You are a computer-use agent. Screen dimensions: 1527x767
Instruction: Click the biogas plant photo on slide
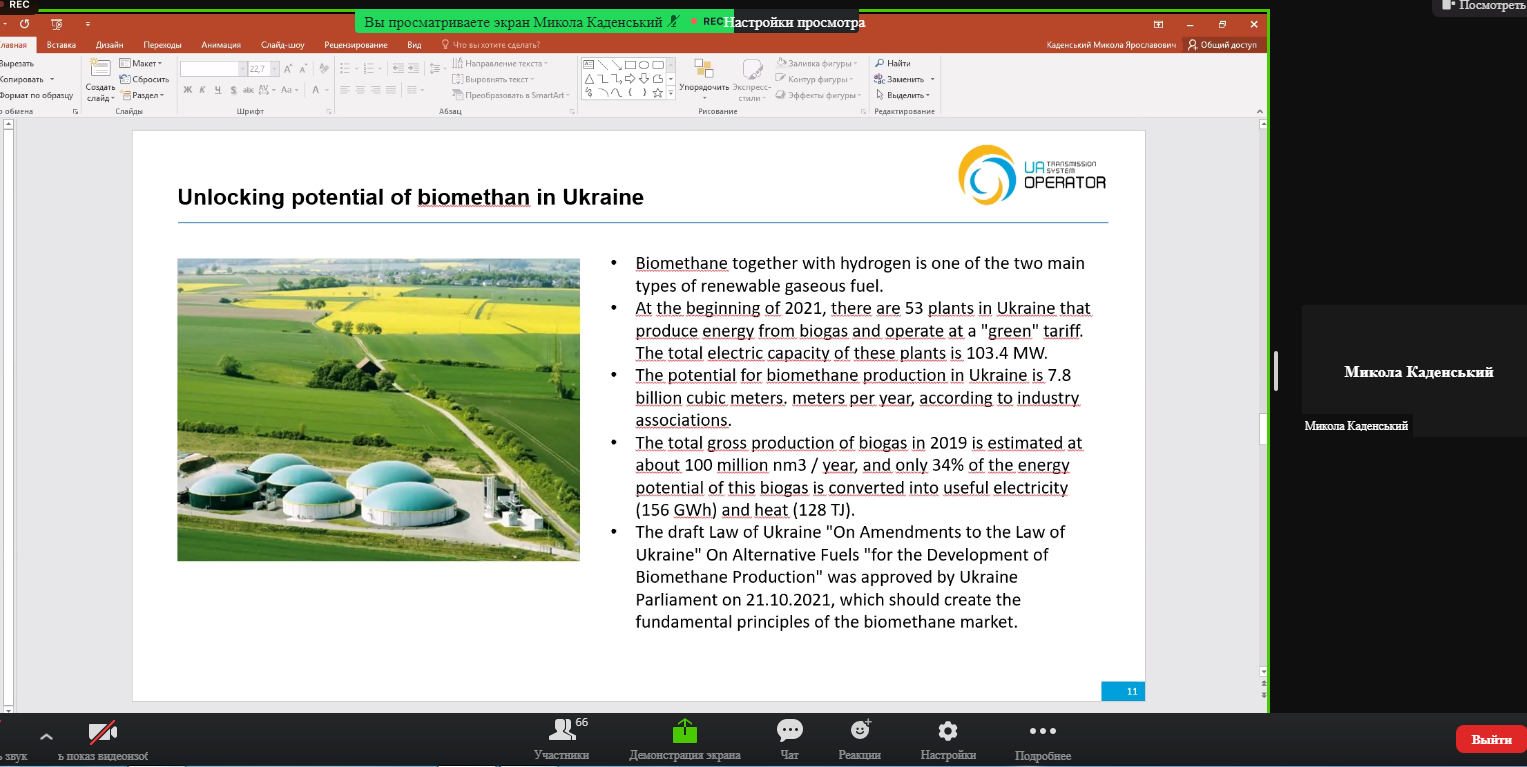click(x=378, y=409)
